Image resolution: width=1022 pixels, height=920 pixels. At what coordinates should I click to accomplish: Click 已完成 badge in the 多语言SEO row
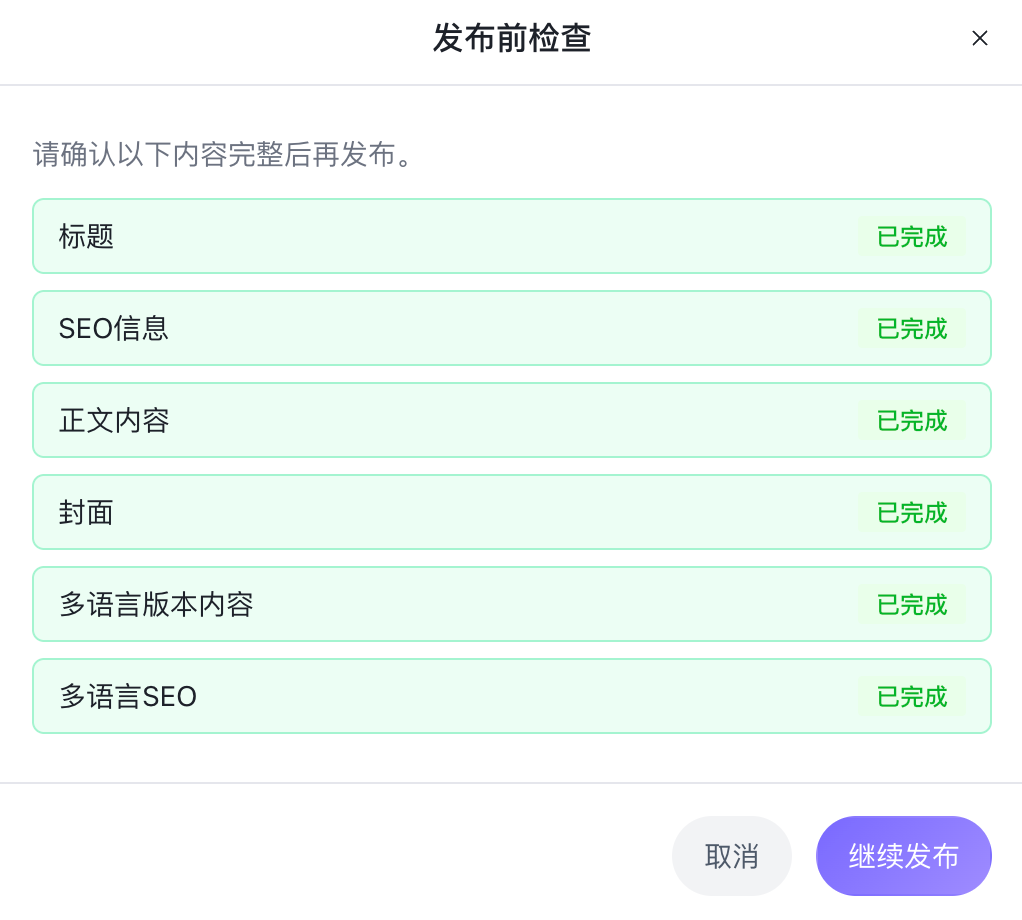tap(911, 697)
